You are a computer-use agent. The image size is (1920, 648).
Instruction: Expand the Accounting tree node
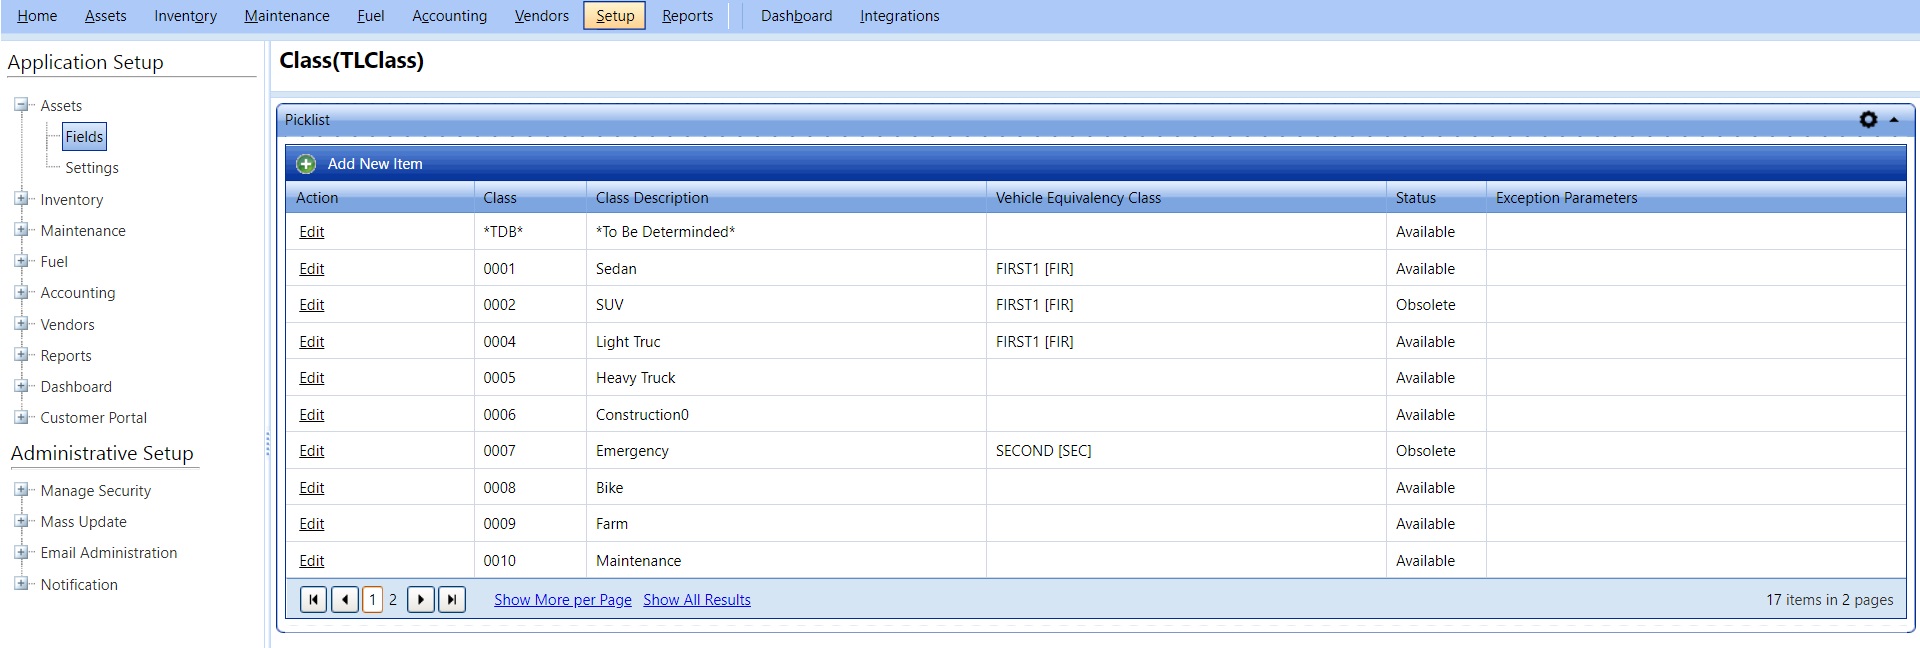click(x=21, y=292)
